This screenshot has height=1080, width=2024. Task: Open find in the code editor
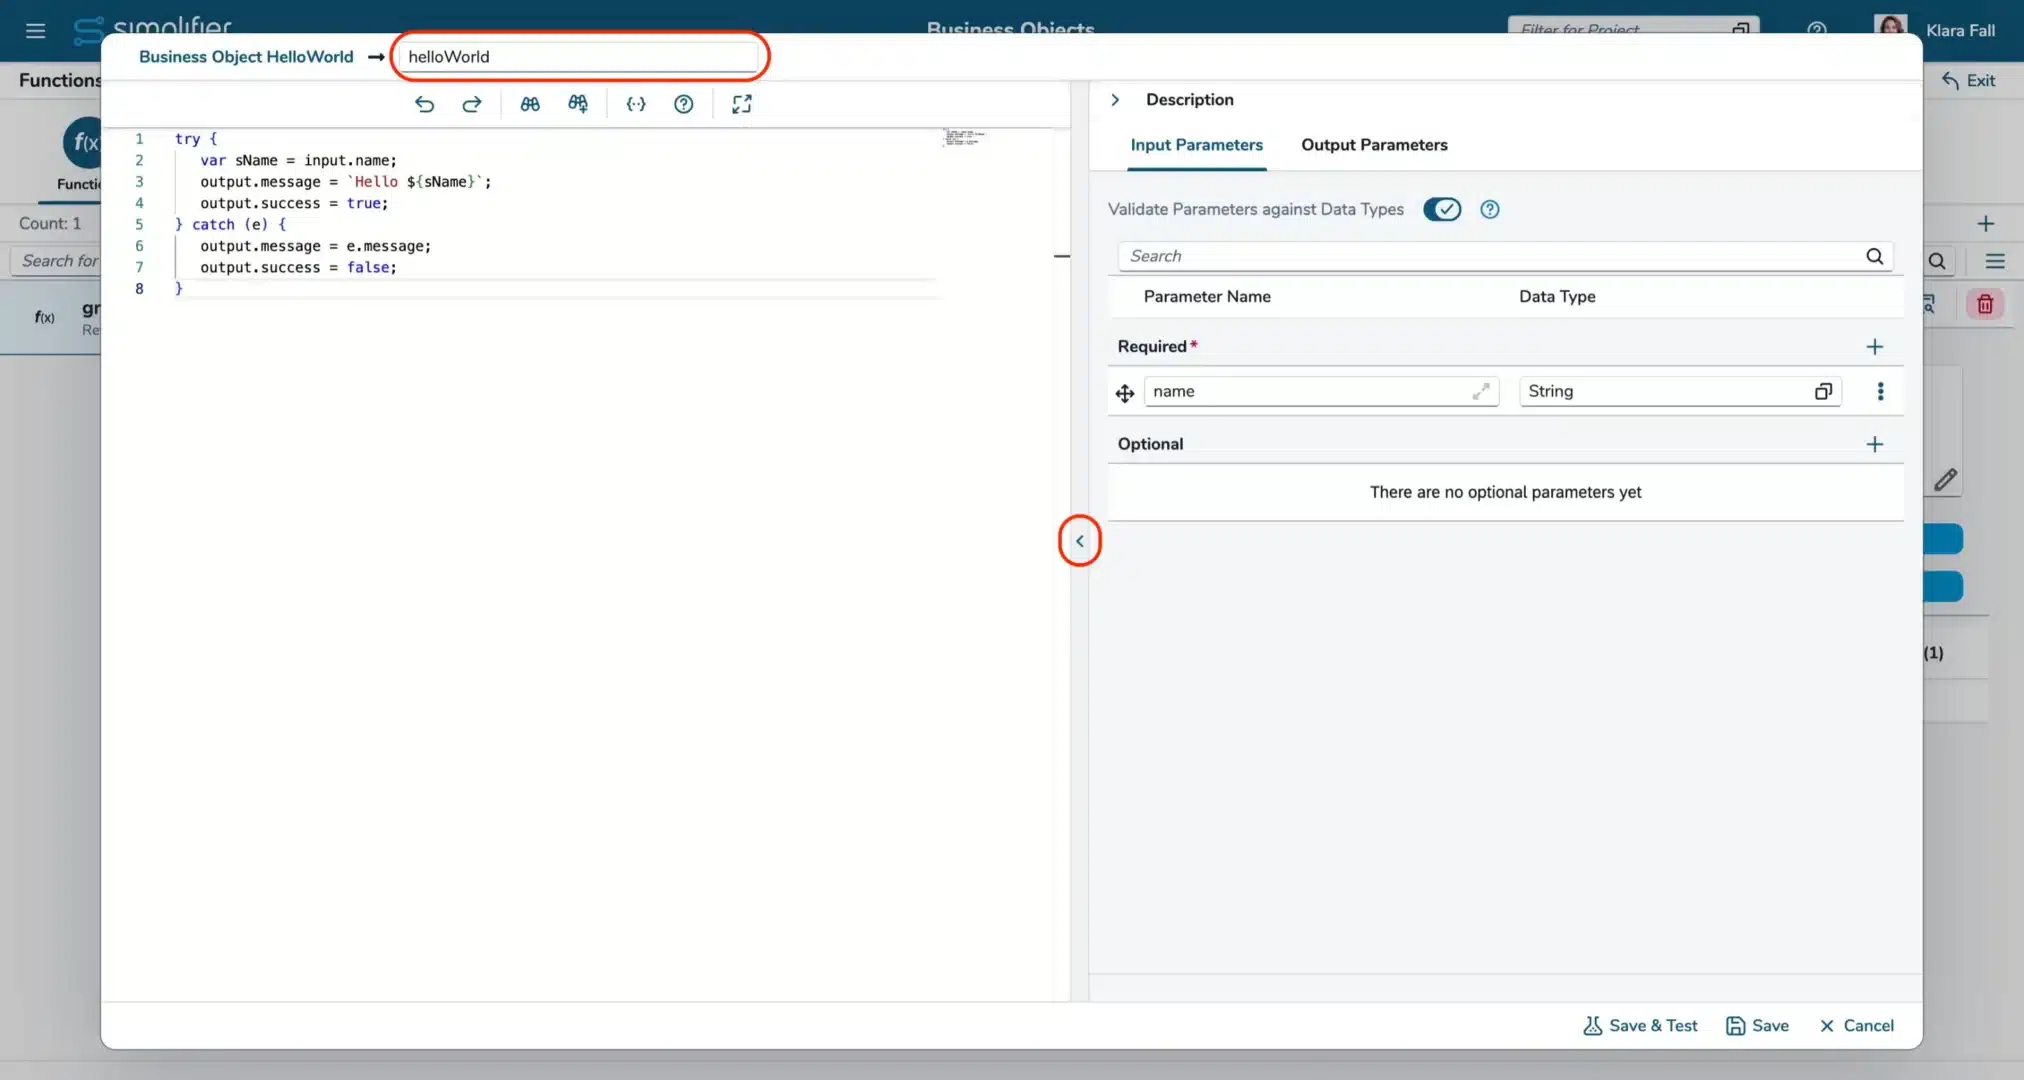[529, 104]
